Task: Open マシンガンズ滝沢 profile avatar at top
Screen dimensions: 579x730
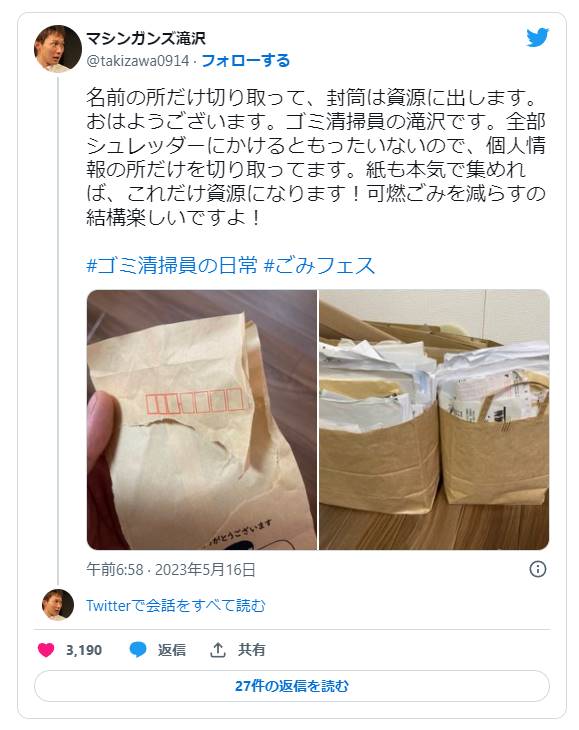Action: tap(58, 49)
